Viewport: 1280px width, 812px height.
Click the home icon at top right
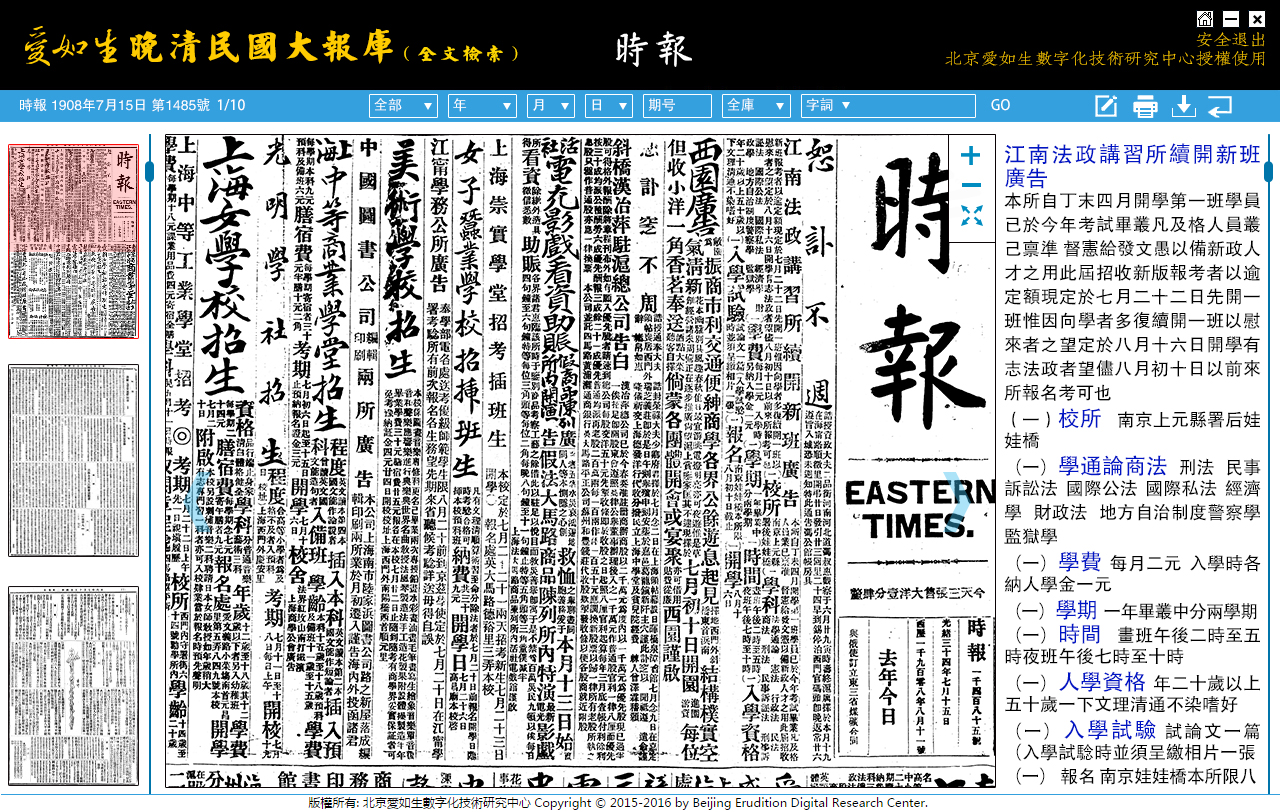click(x=1207, y=17)
